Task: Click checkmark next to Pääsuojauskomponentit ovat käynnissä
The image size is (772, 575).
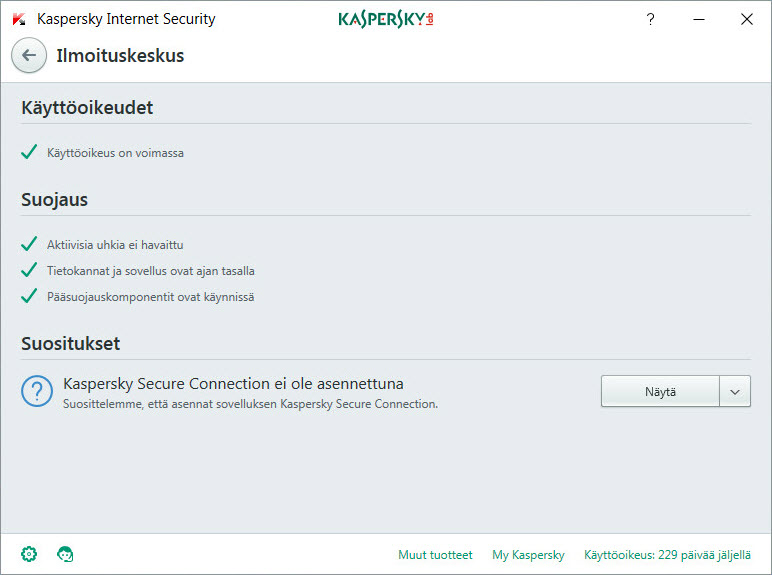Action: (29, 297)
